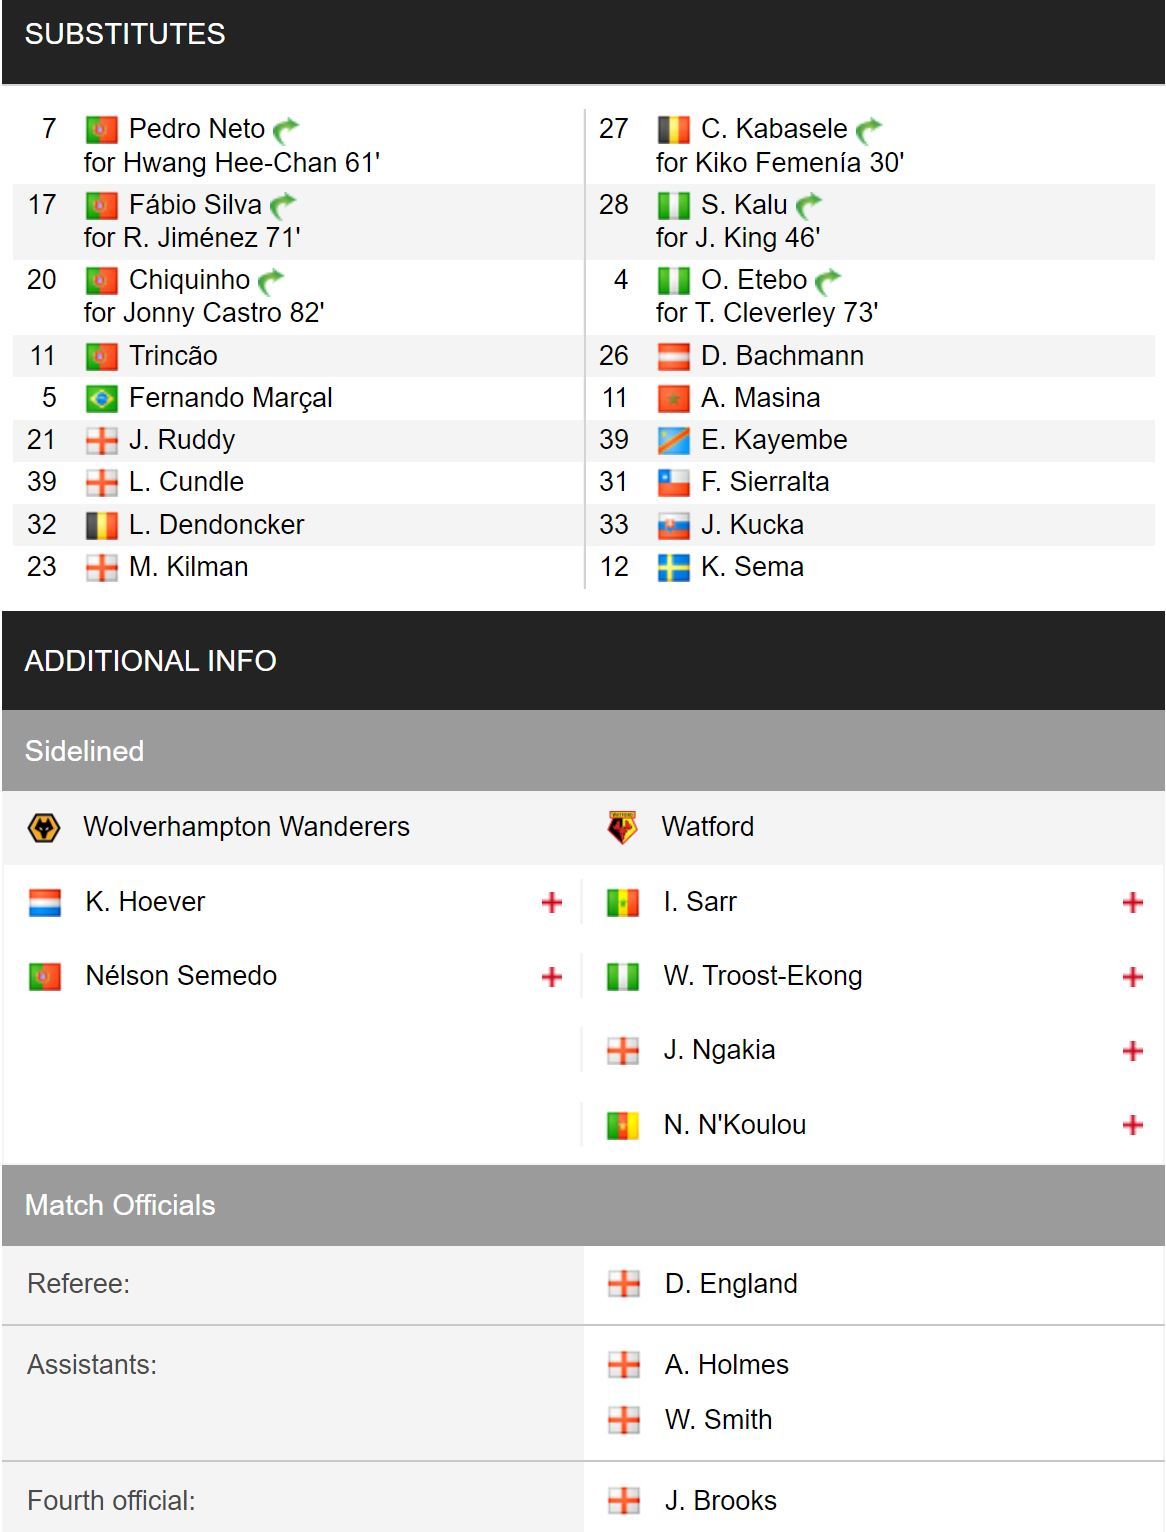Click green substitution arrow beside C. Kabasele

click(x=869, y=130)
